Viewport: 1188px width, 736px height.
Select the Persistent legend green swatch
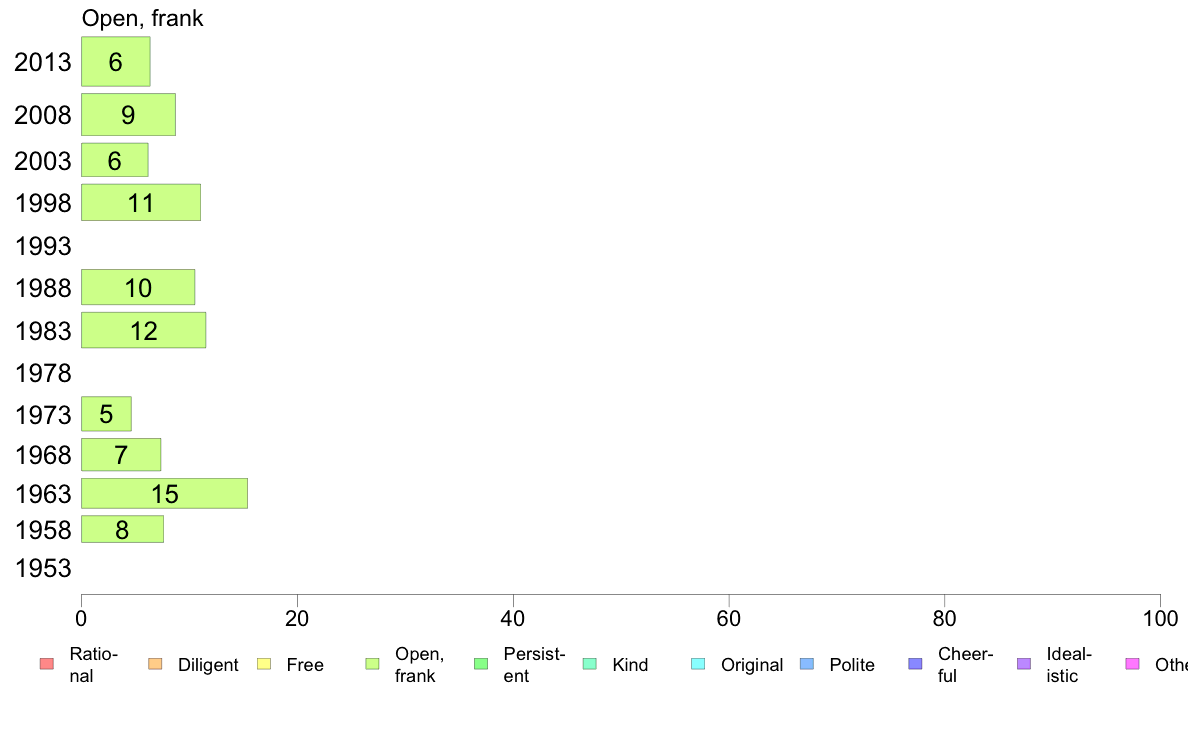(x=481, y=664)
